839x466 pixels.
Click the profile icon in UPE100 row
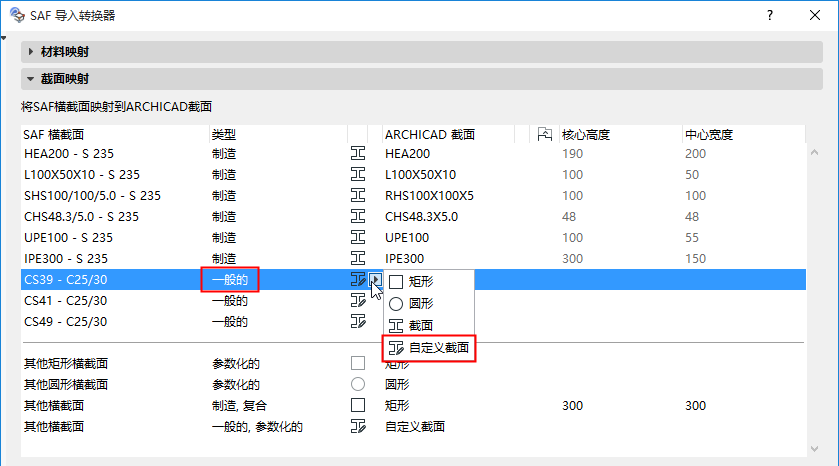(x=358, y=237)
